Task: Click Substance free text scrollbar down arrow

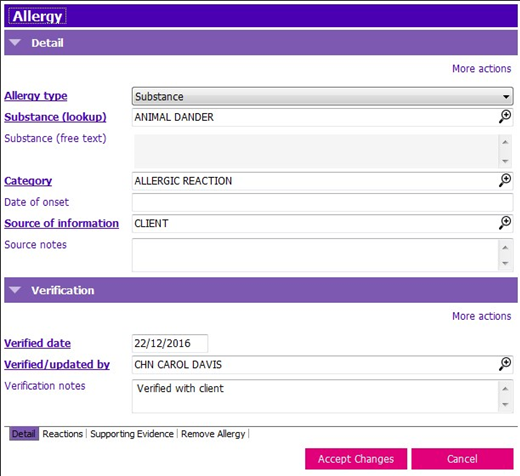Action: coord(505,161)
